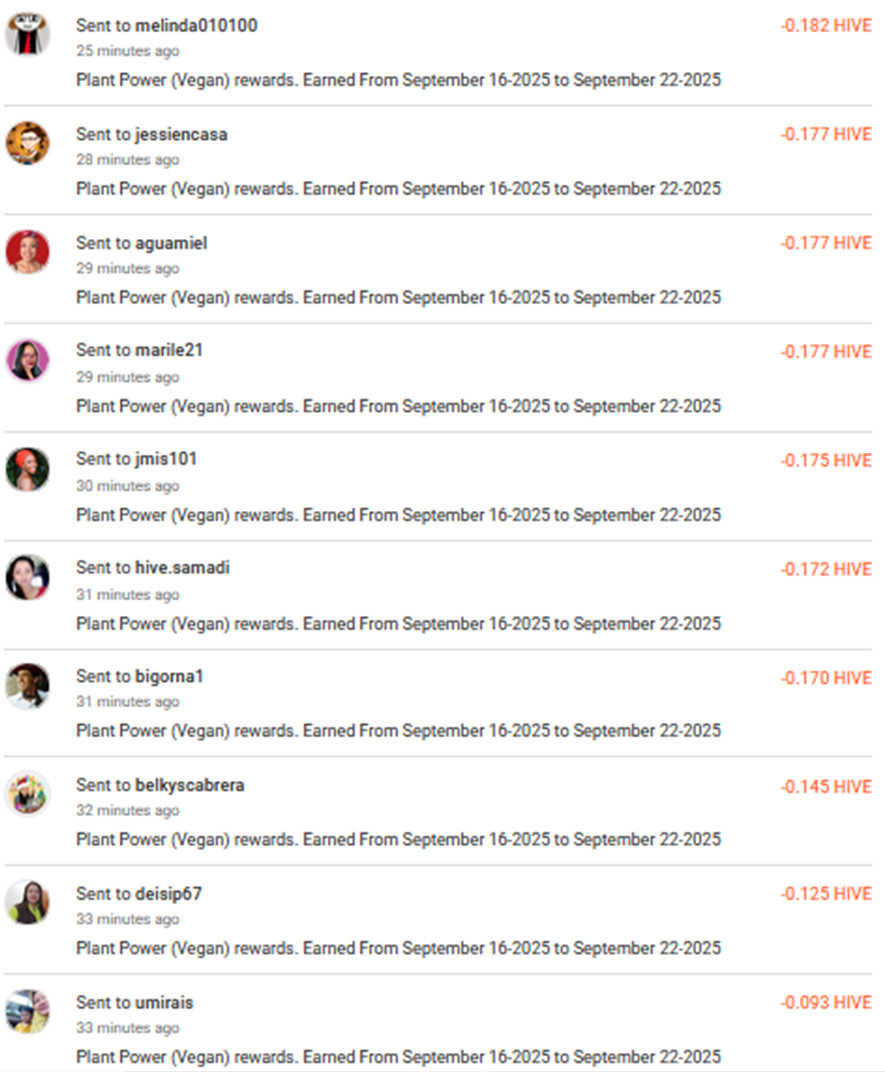
Task: Click belkyscabrera's avatar icon
Action: (x=27, y=794)
